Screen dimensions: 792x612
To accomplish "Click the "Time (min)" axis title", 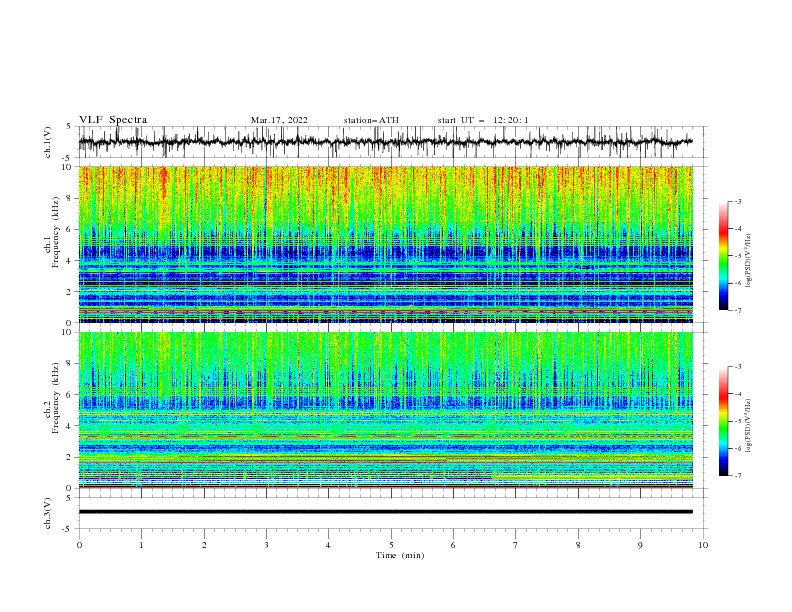I will [x=400, y=555].
